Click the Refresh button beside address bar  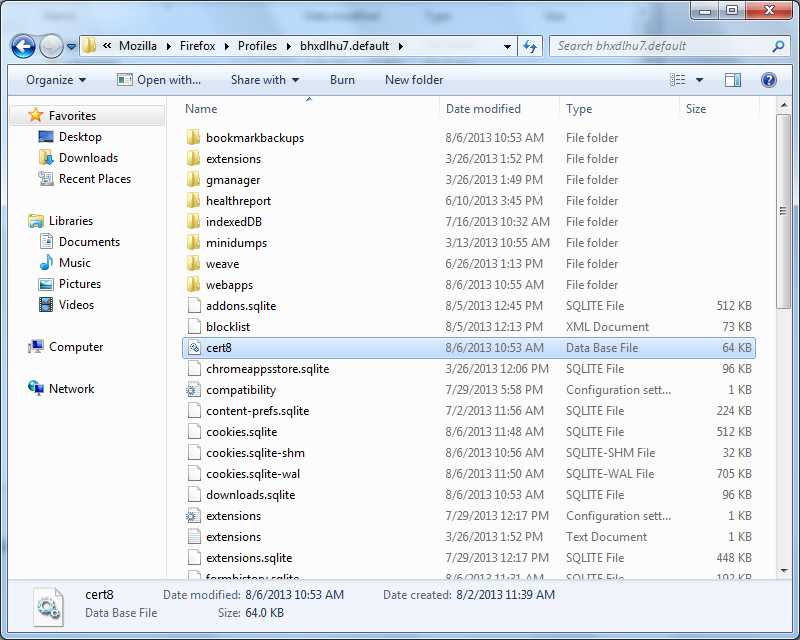(530, 46)
